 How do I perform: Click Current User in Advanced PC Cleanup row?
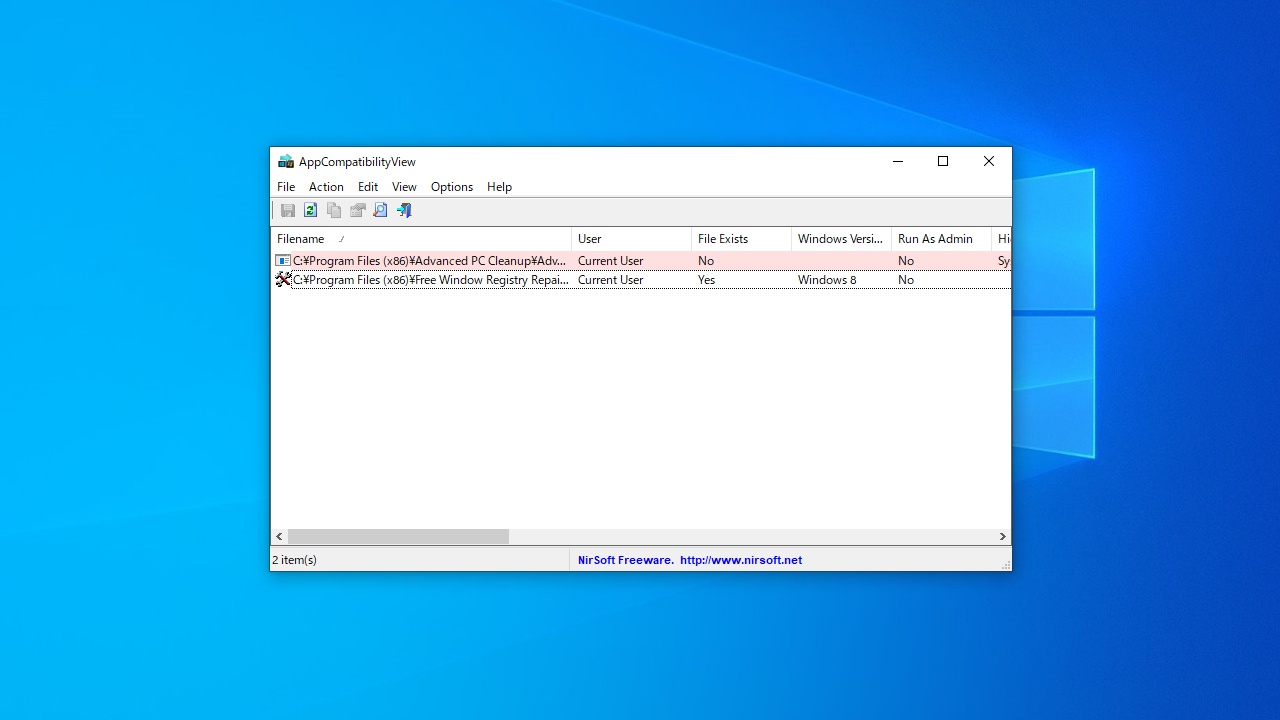610,261
